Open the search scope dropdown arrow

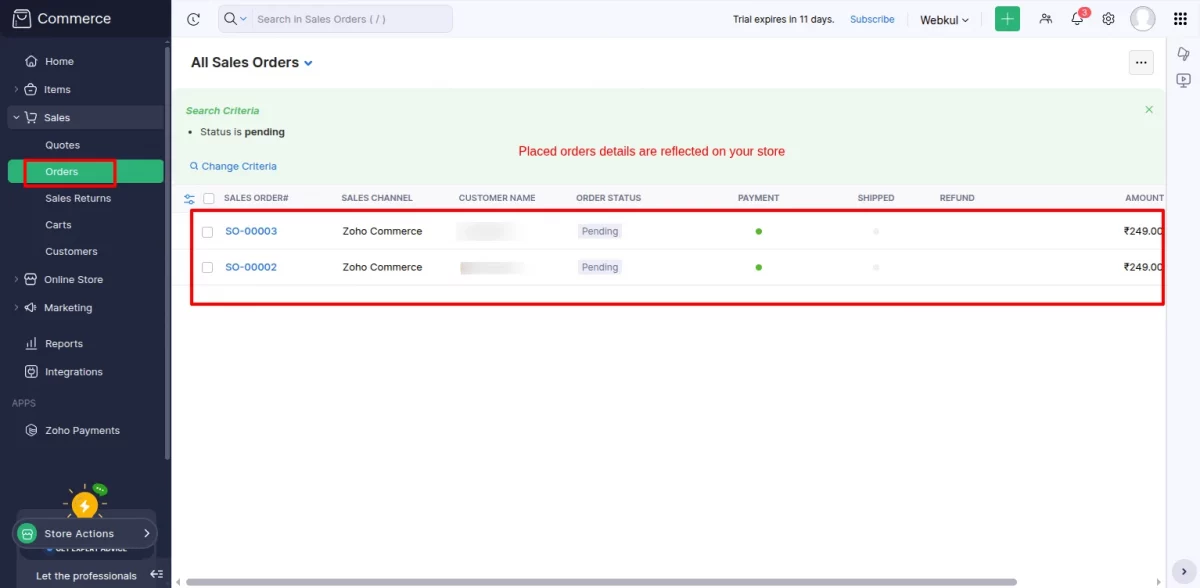tap(243, 19)
